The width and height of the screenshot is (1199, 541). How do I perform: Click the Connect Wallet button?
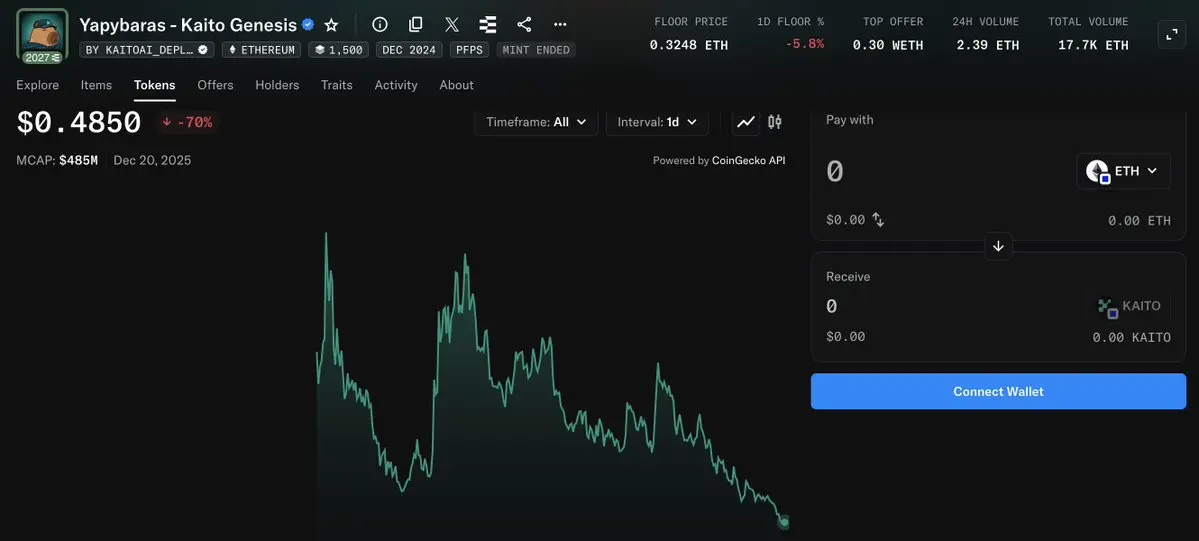(x=998, y=391)
